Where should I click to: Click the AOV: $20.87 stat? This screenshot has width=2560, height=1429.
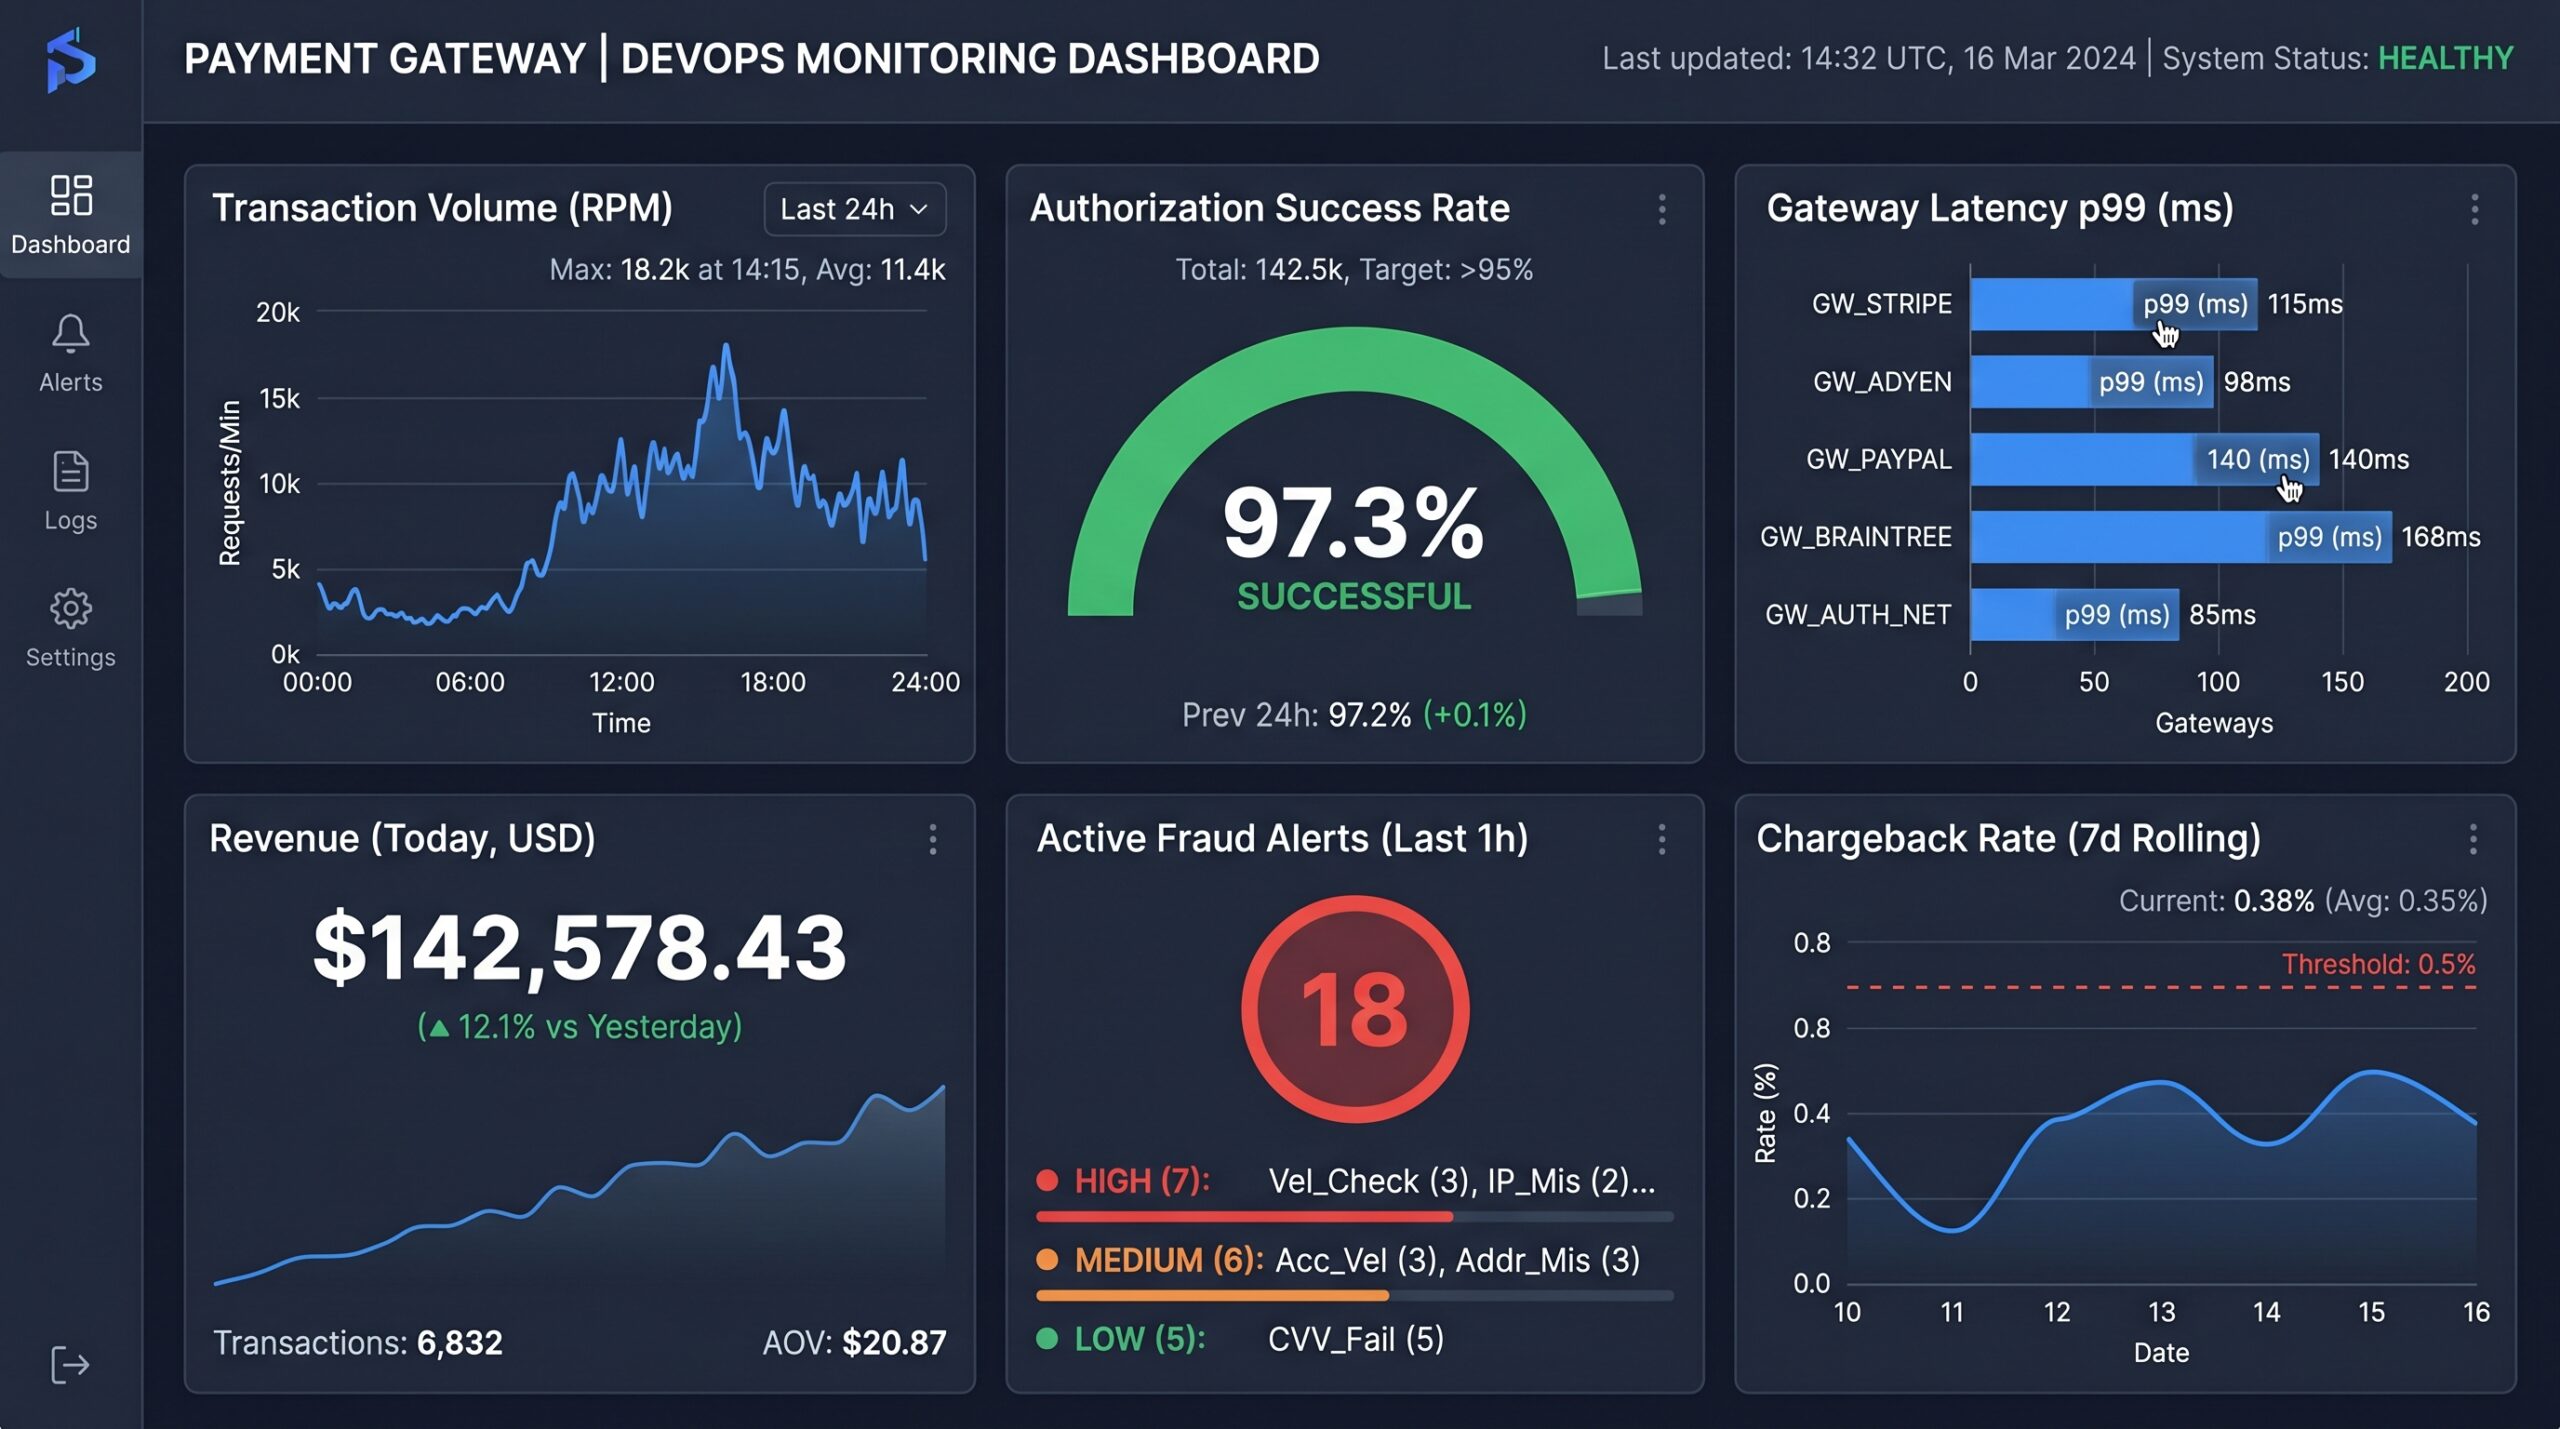[854, 1342]
